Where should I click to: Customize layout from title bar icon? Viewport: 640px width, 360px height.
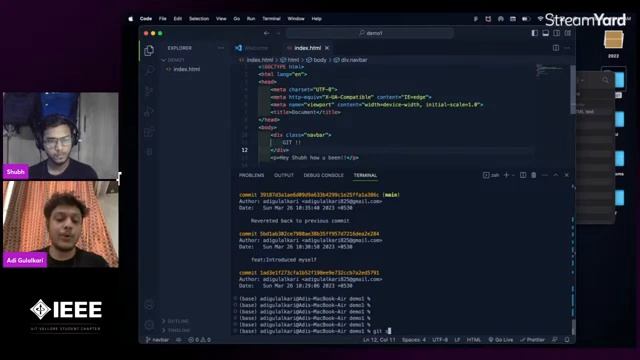[568, 33]
